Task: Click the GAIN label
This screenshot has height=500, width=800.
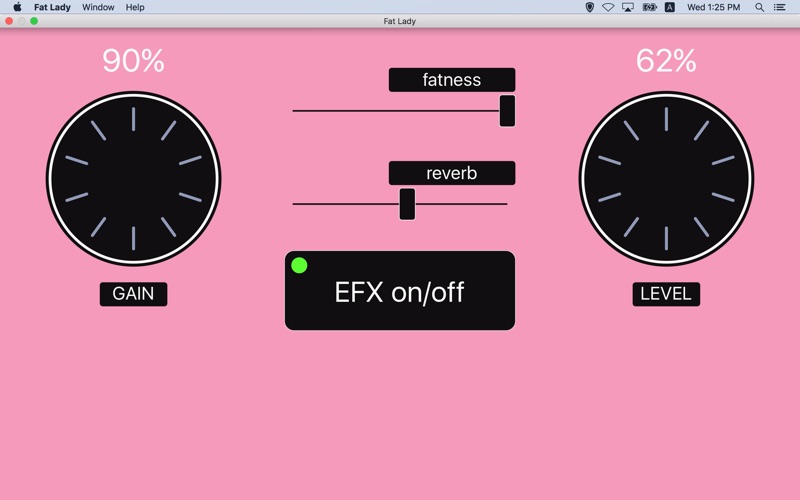Action: tap(133, 294)
